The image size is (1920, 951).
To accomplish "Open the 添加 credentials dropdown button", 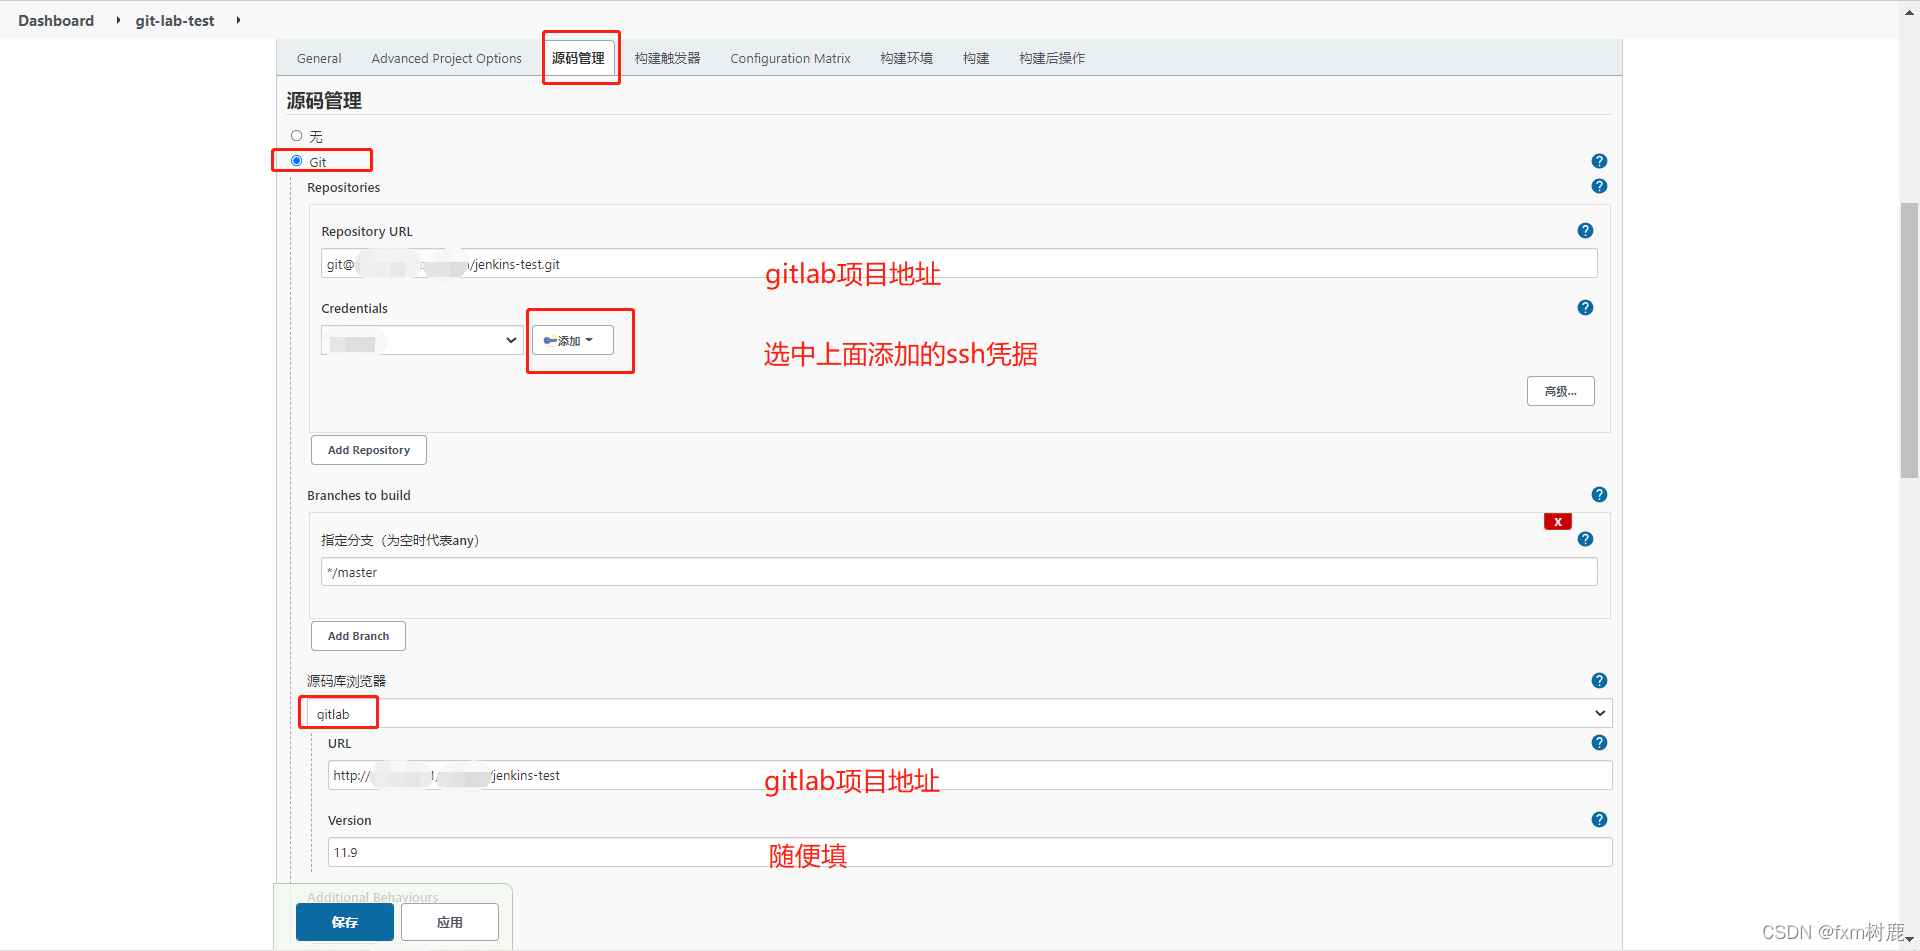I will 572,340.
